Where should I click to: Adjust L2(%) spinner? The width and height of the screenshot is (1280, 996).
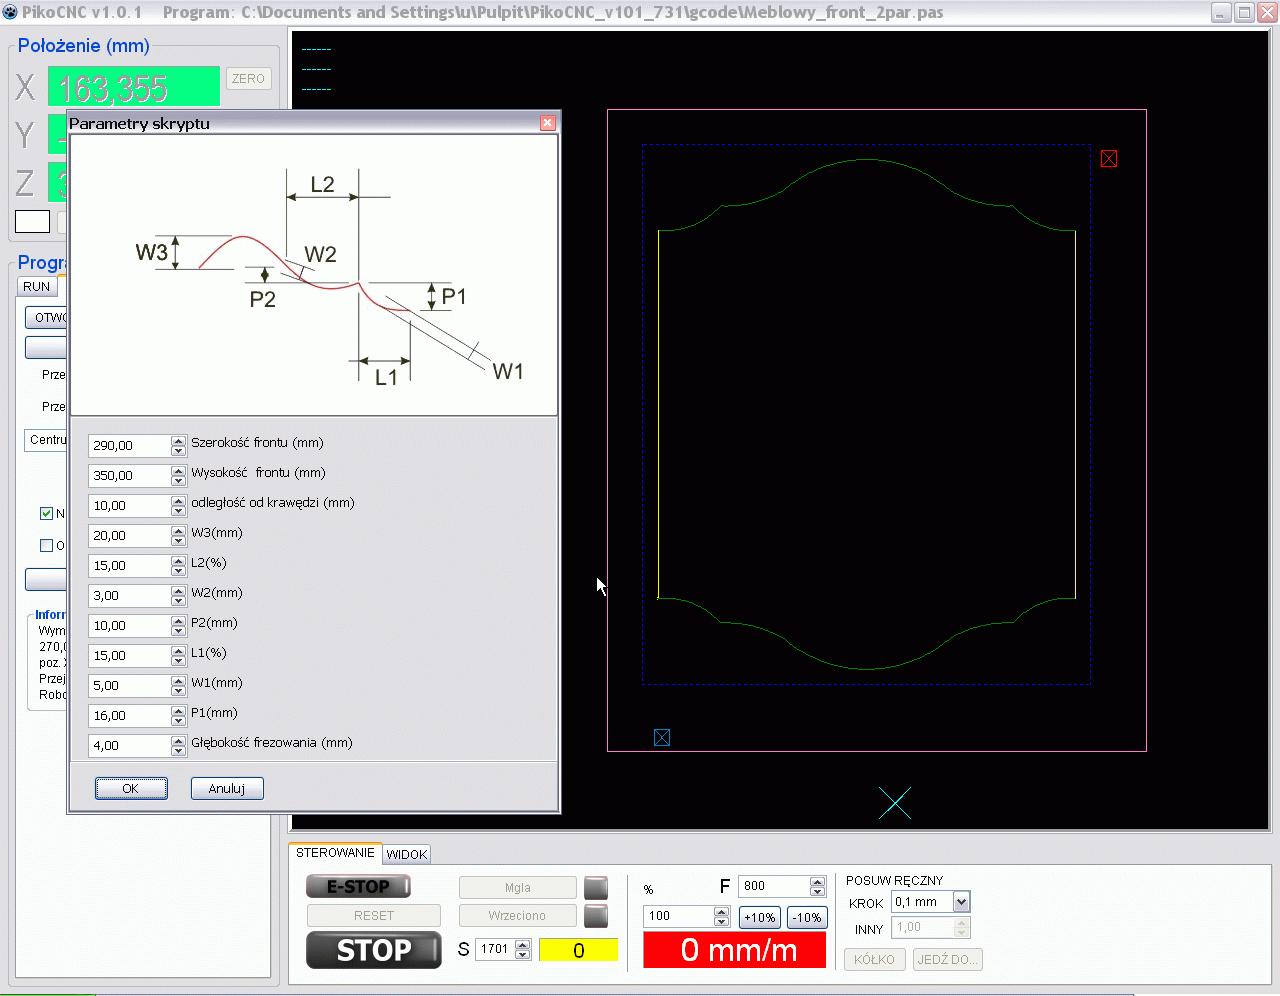coord(178,566)
